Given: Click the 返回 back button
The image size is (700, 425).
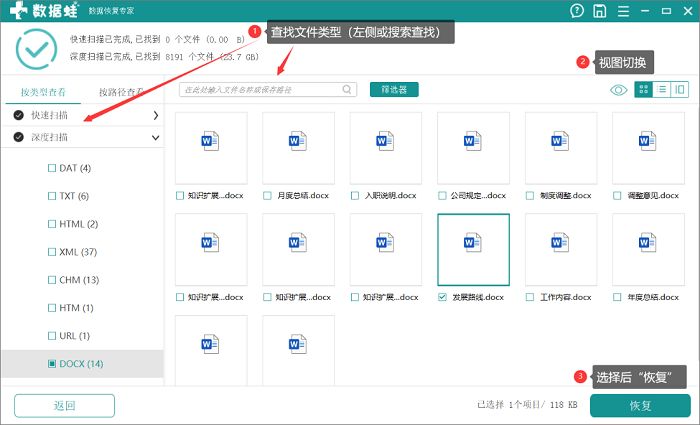Looking at the screenshot, I should [64, 405].
